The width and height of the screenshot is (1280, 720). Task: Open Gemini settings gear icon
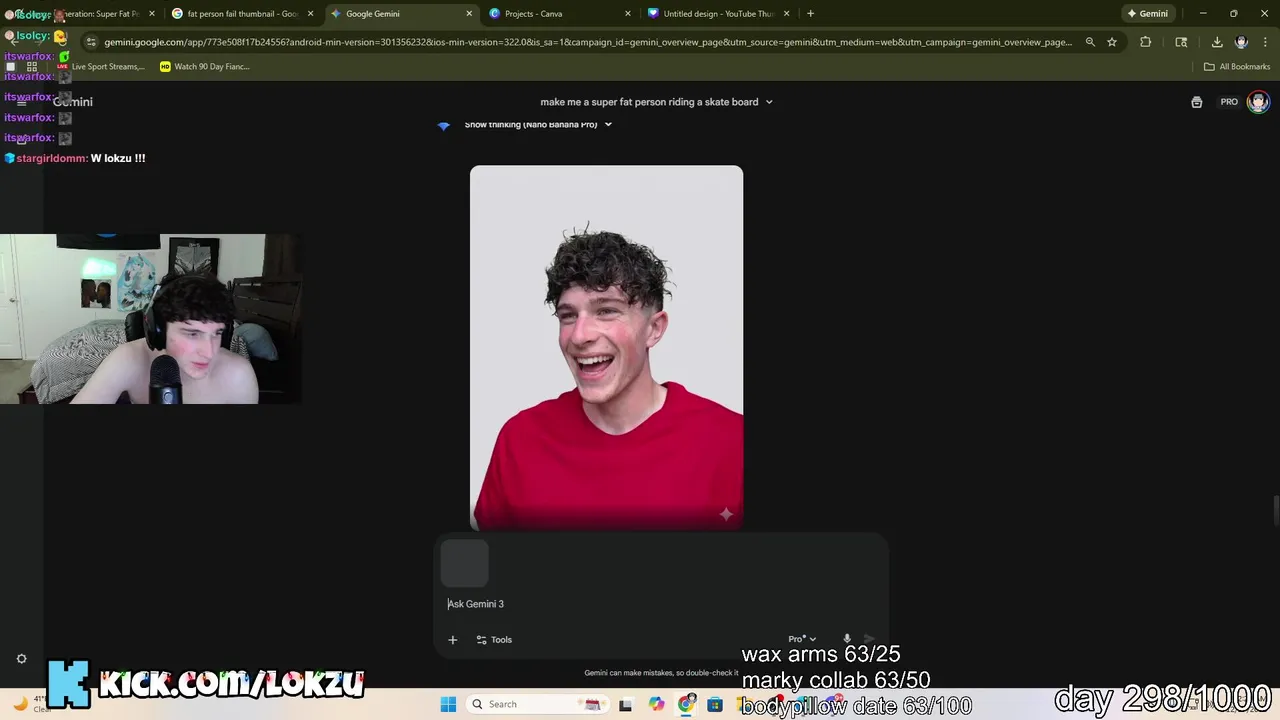click(x=22, y=659)
